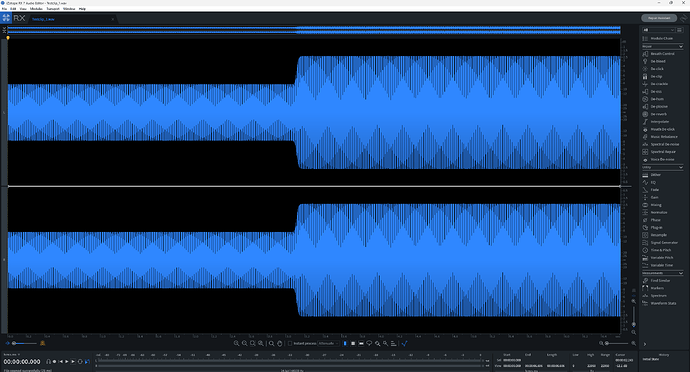This screenshot has height=372, width=690.
Task: Toggle loop playback in transport controls
Action: click(80, 361)
